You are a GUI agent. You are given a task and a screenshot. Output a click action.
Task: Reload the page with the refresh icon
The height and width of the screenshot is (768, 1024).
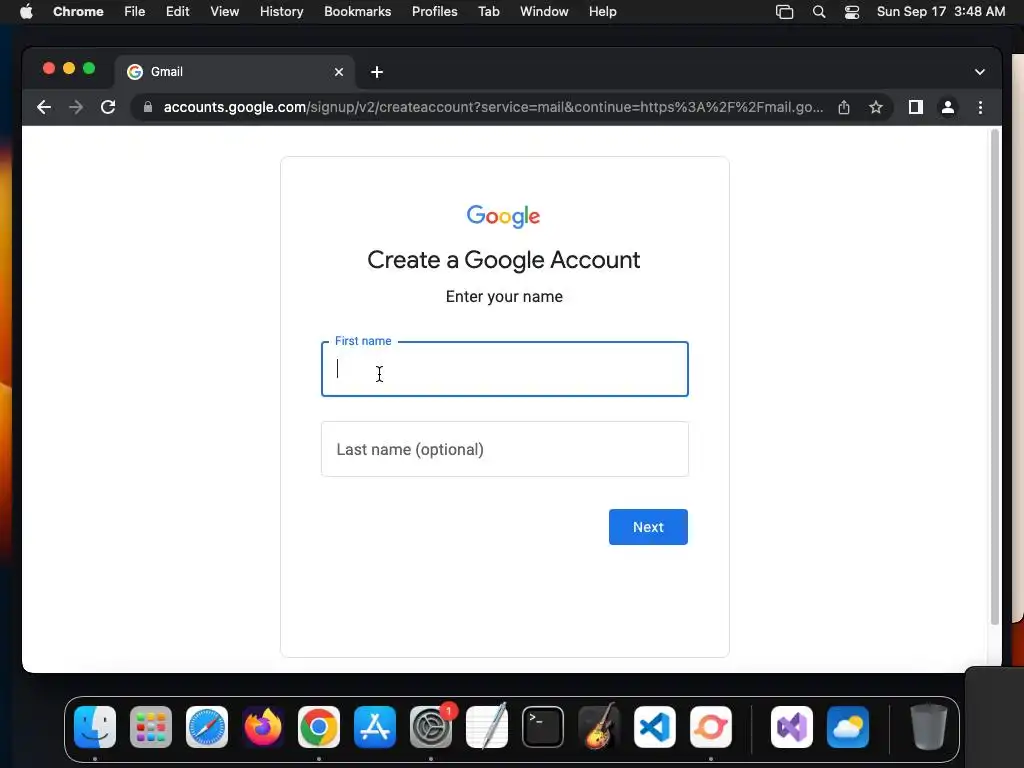click(x=108, y=107)
